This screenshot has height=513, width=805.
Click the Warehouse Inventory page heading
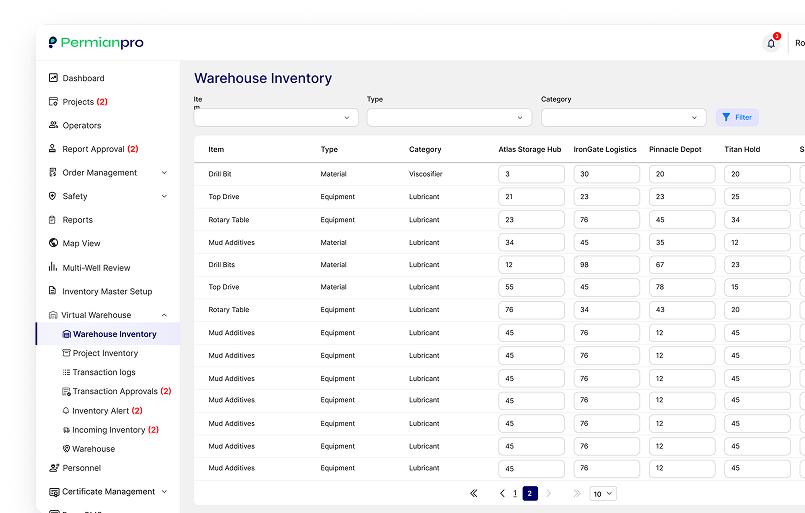click(263, 78)
